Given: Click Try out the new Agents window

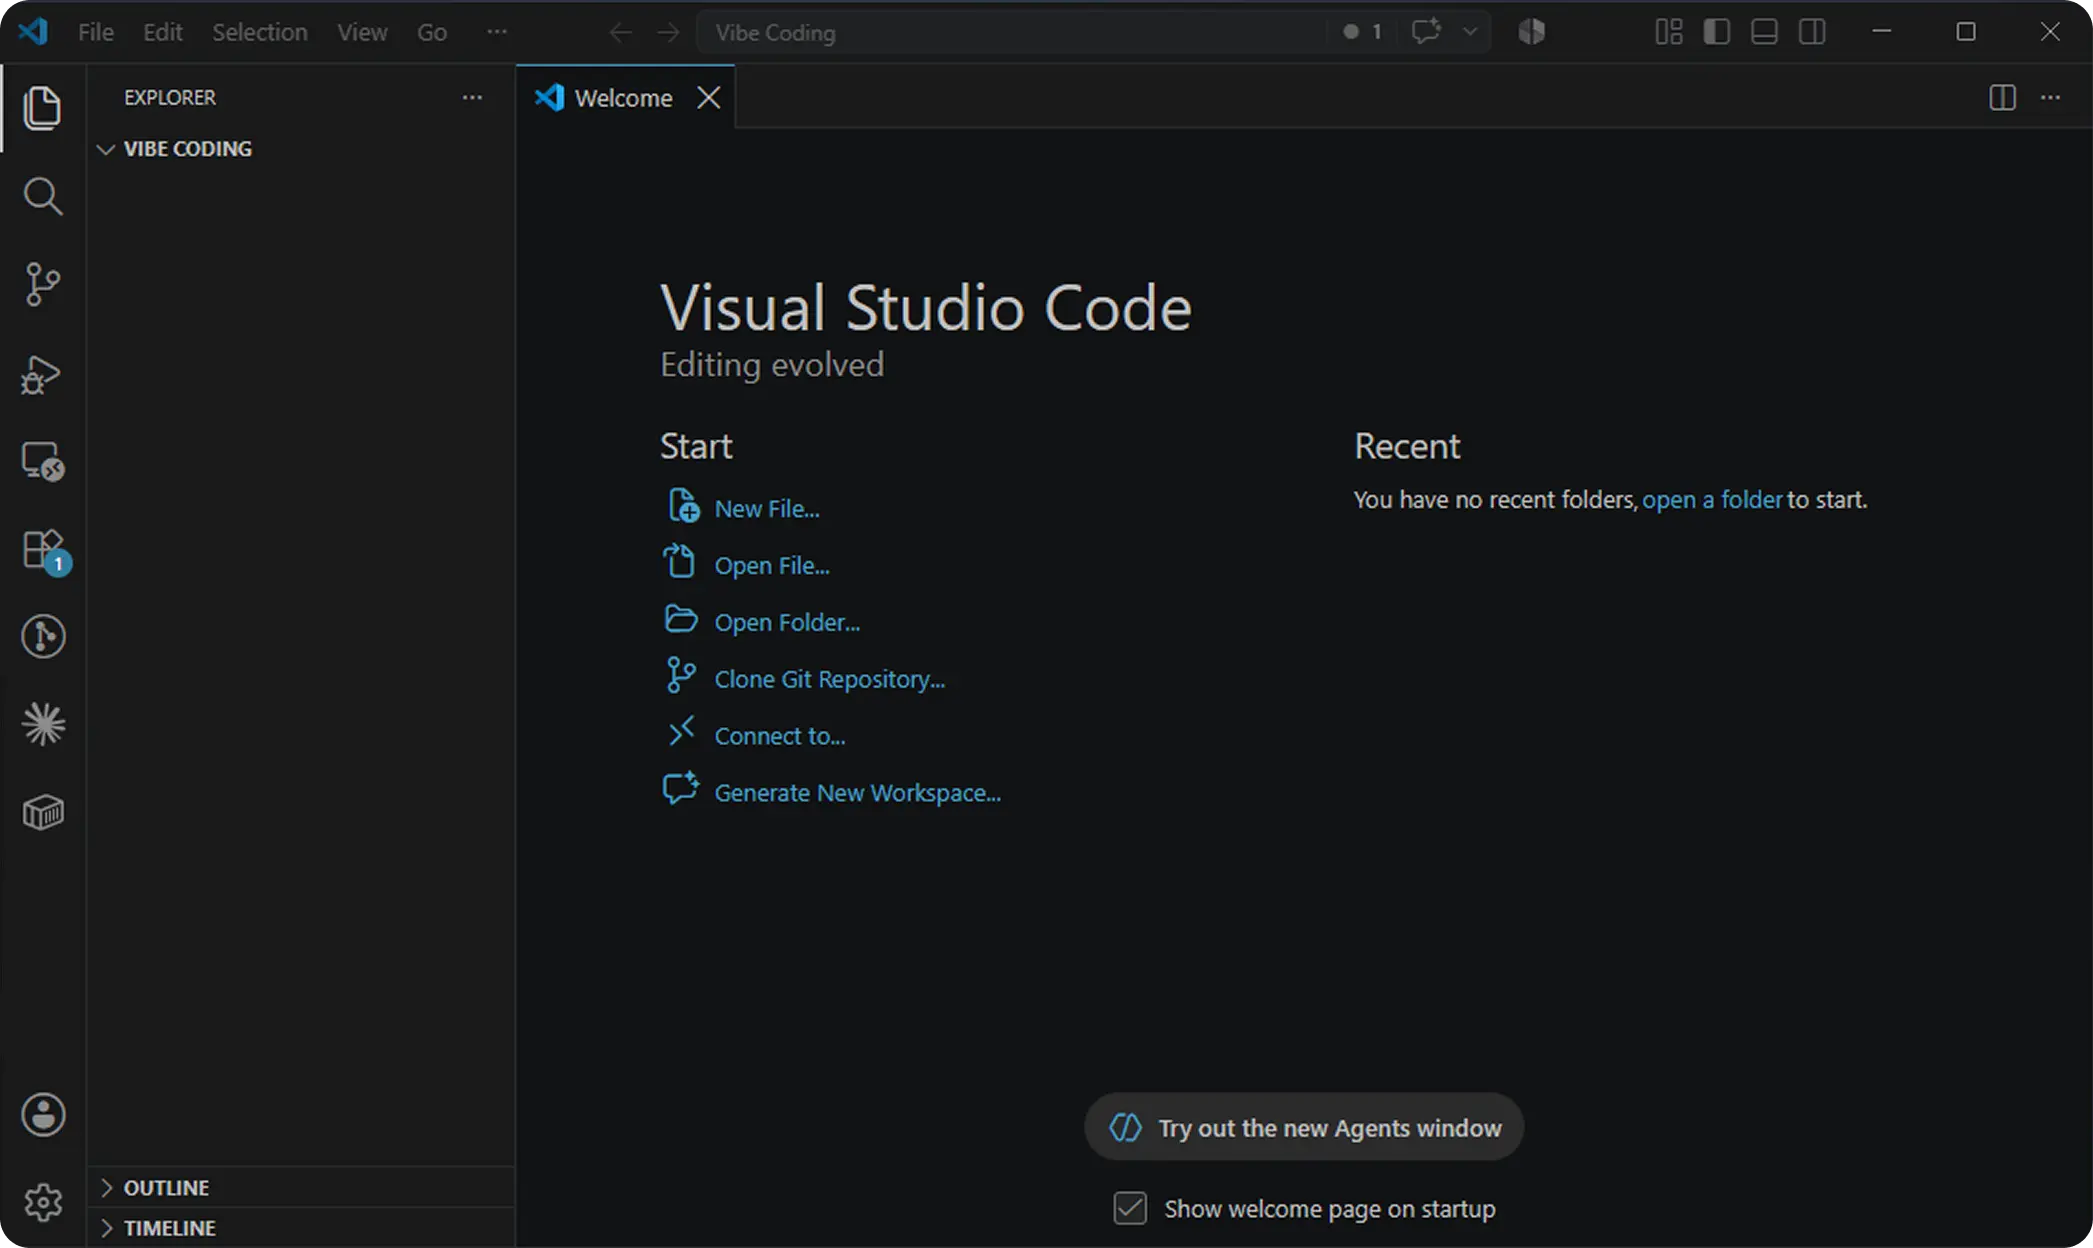Looking at the screenshot, I should pos(1304,1127).
